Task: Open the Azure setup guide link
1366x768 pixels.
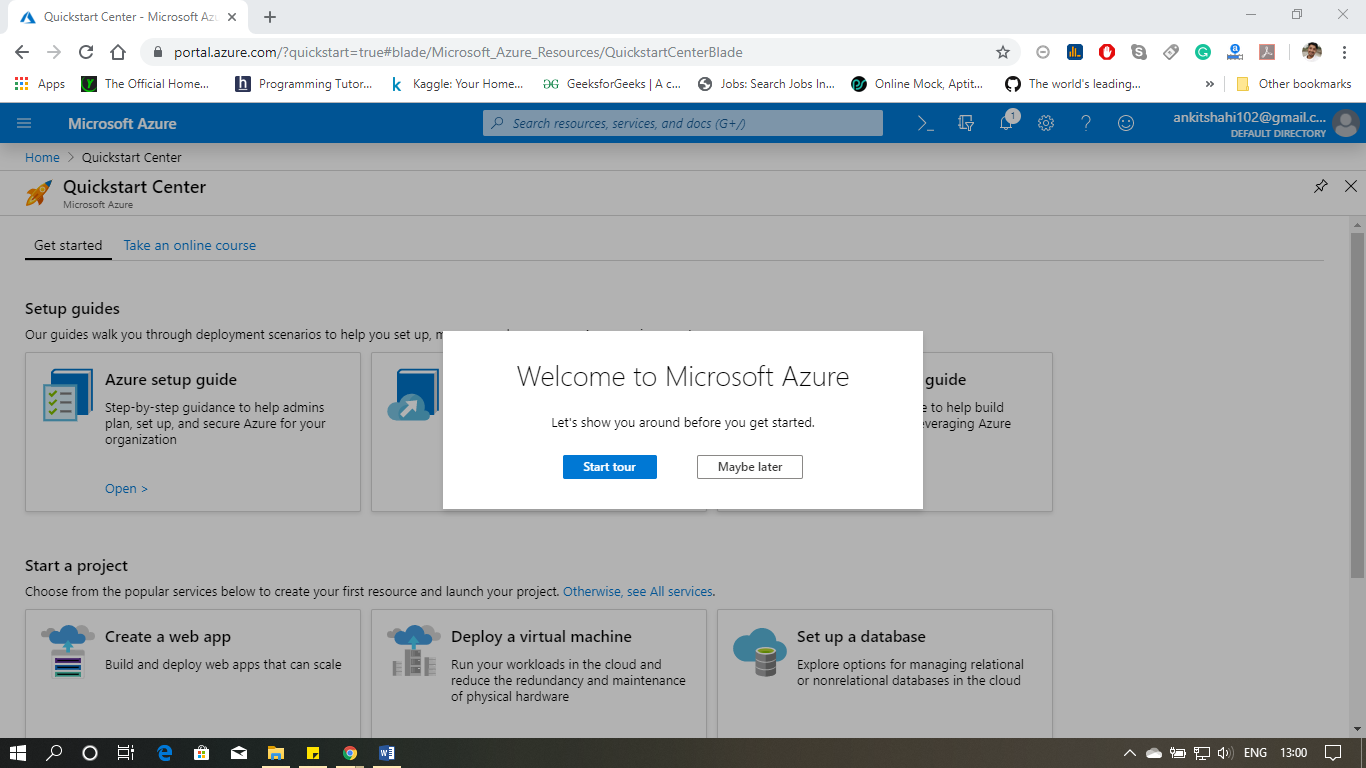Action: point(126,489)
